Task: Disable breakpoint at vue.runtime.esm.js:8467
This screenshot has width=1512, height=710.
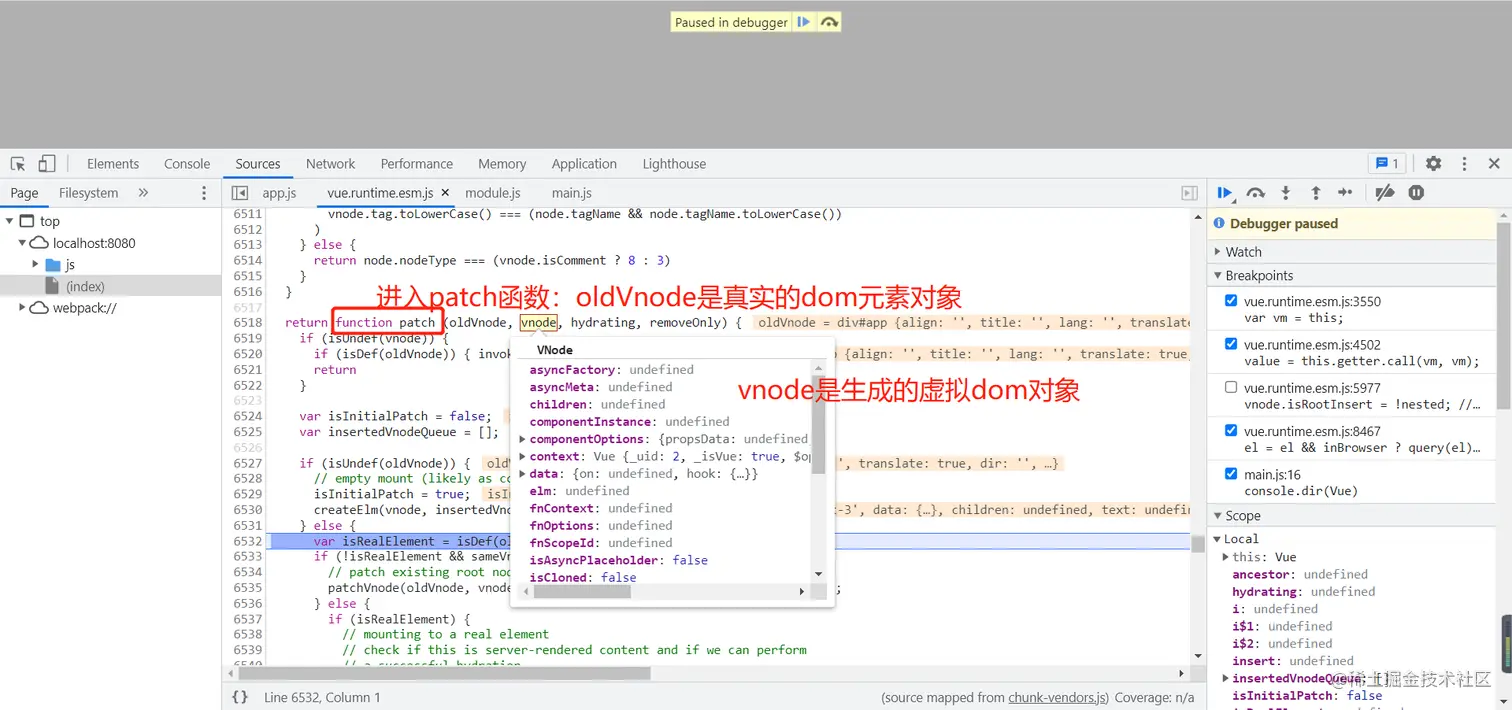Action: pos(1231,430)
